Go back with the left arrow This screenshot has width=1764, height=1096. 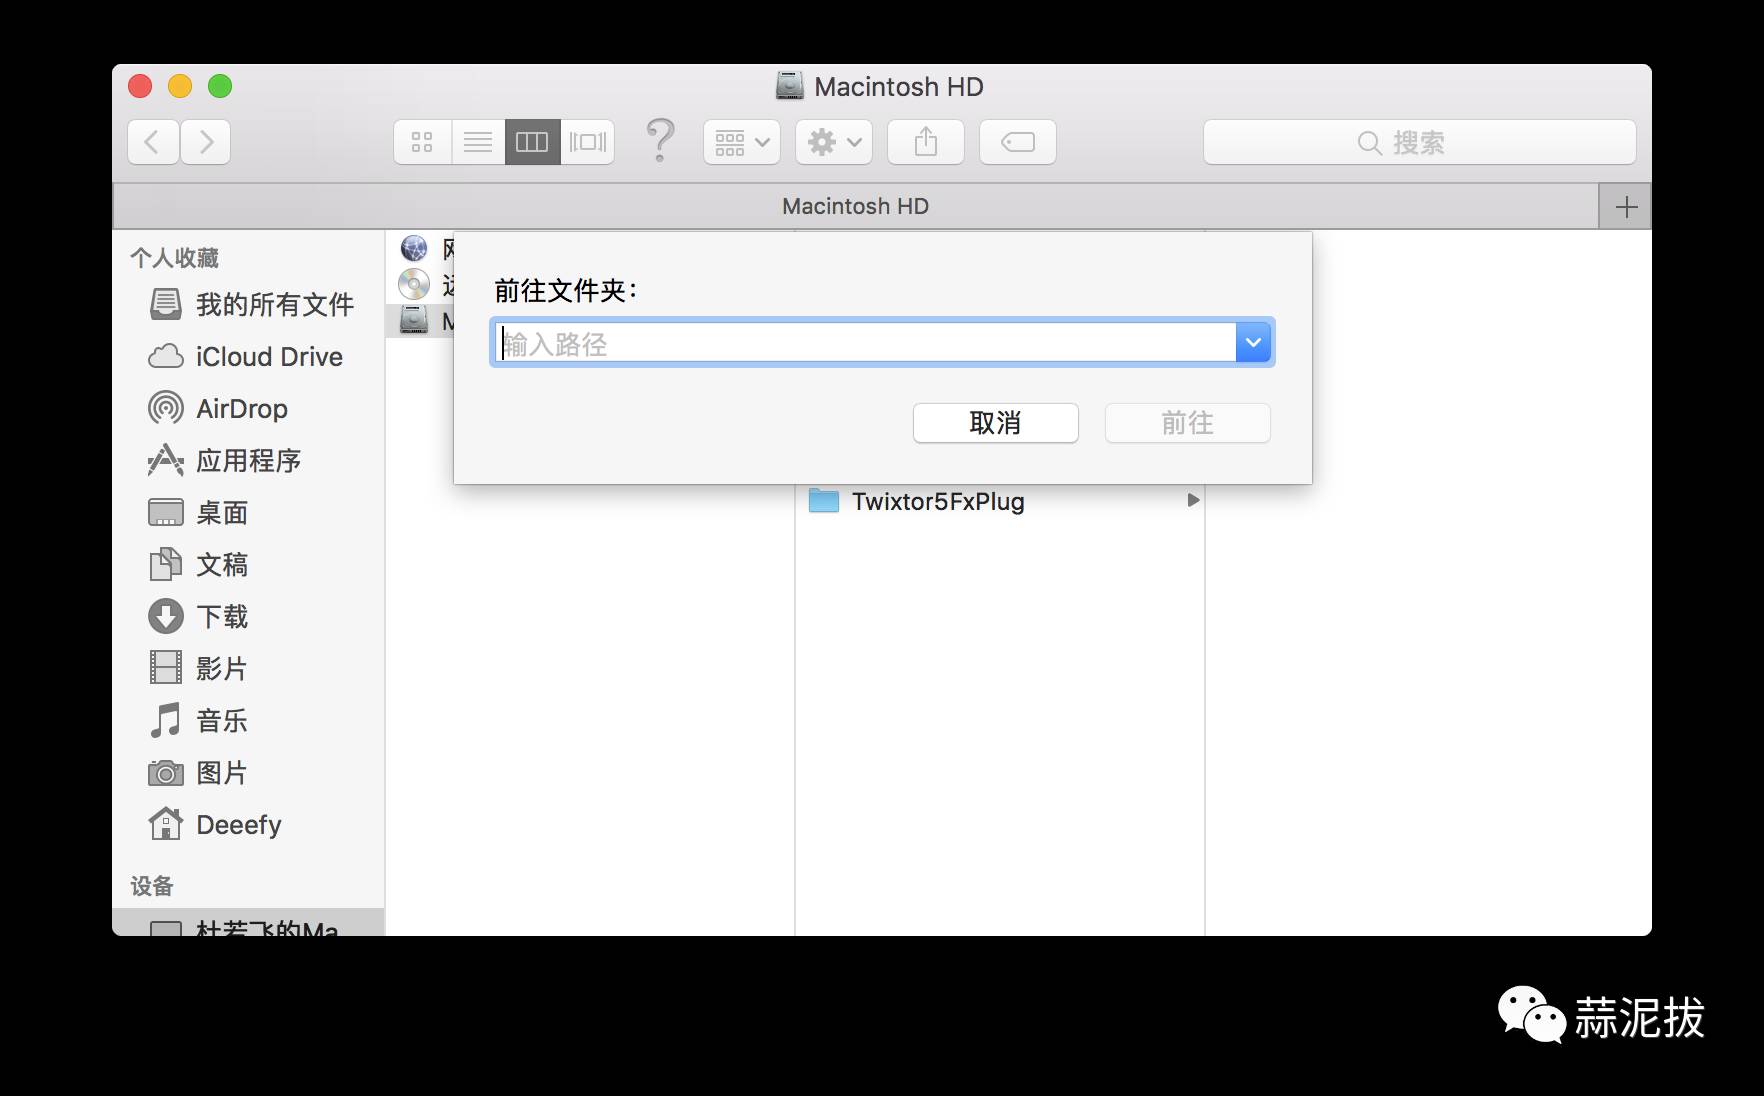(153, 142)
